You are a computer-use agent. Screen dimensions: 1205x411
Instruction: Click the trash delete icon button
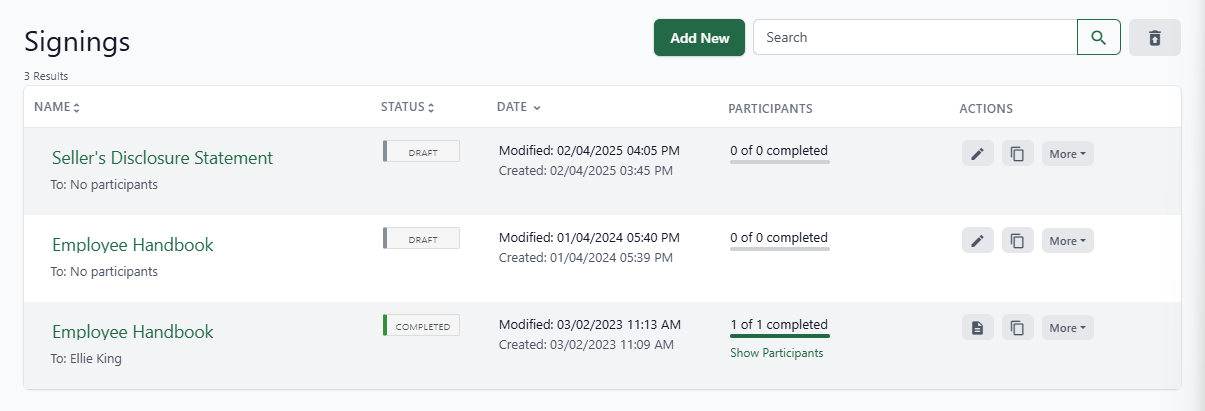tap(1154, 37)
